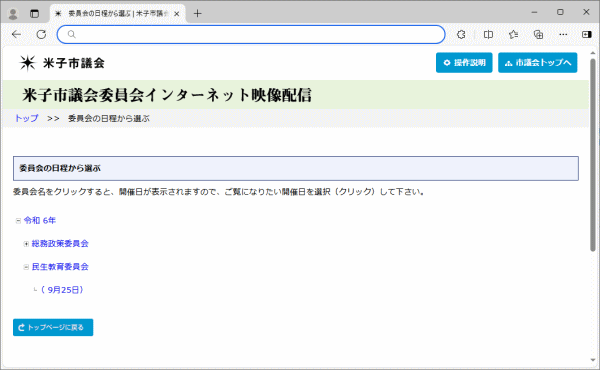Collapse the 令和 6年 tree node

click(18, 221)
